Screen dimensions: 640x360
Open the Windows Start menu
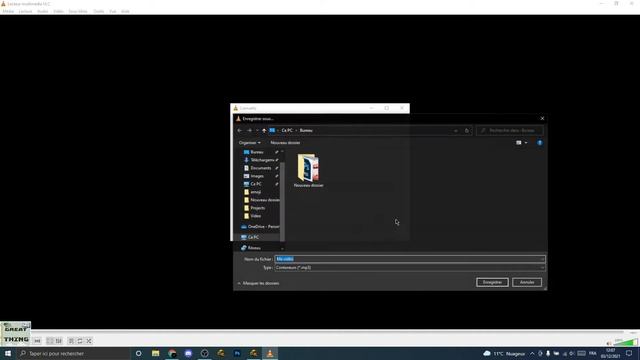coord(8,353)
